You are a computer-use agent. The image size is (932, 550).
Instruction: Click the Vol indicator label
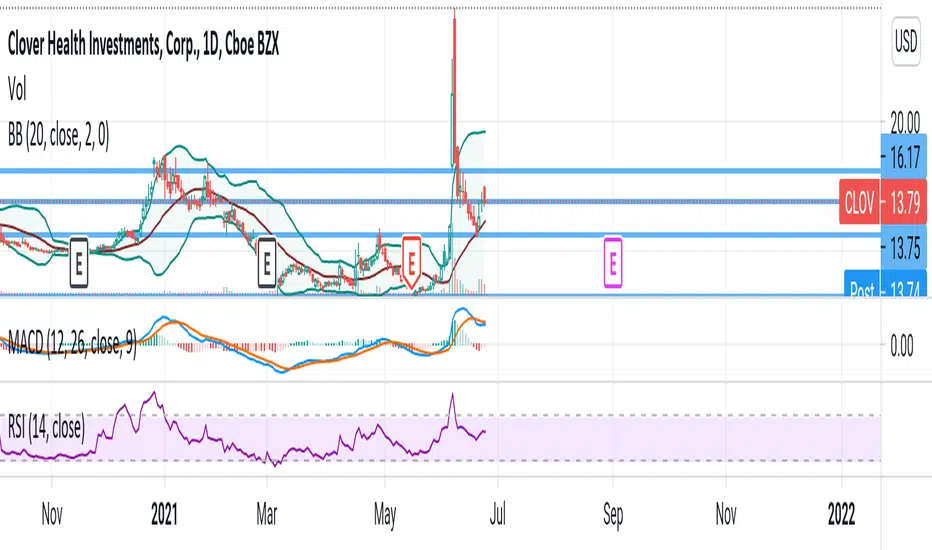coord(17,90)
